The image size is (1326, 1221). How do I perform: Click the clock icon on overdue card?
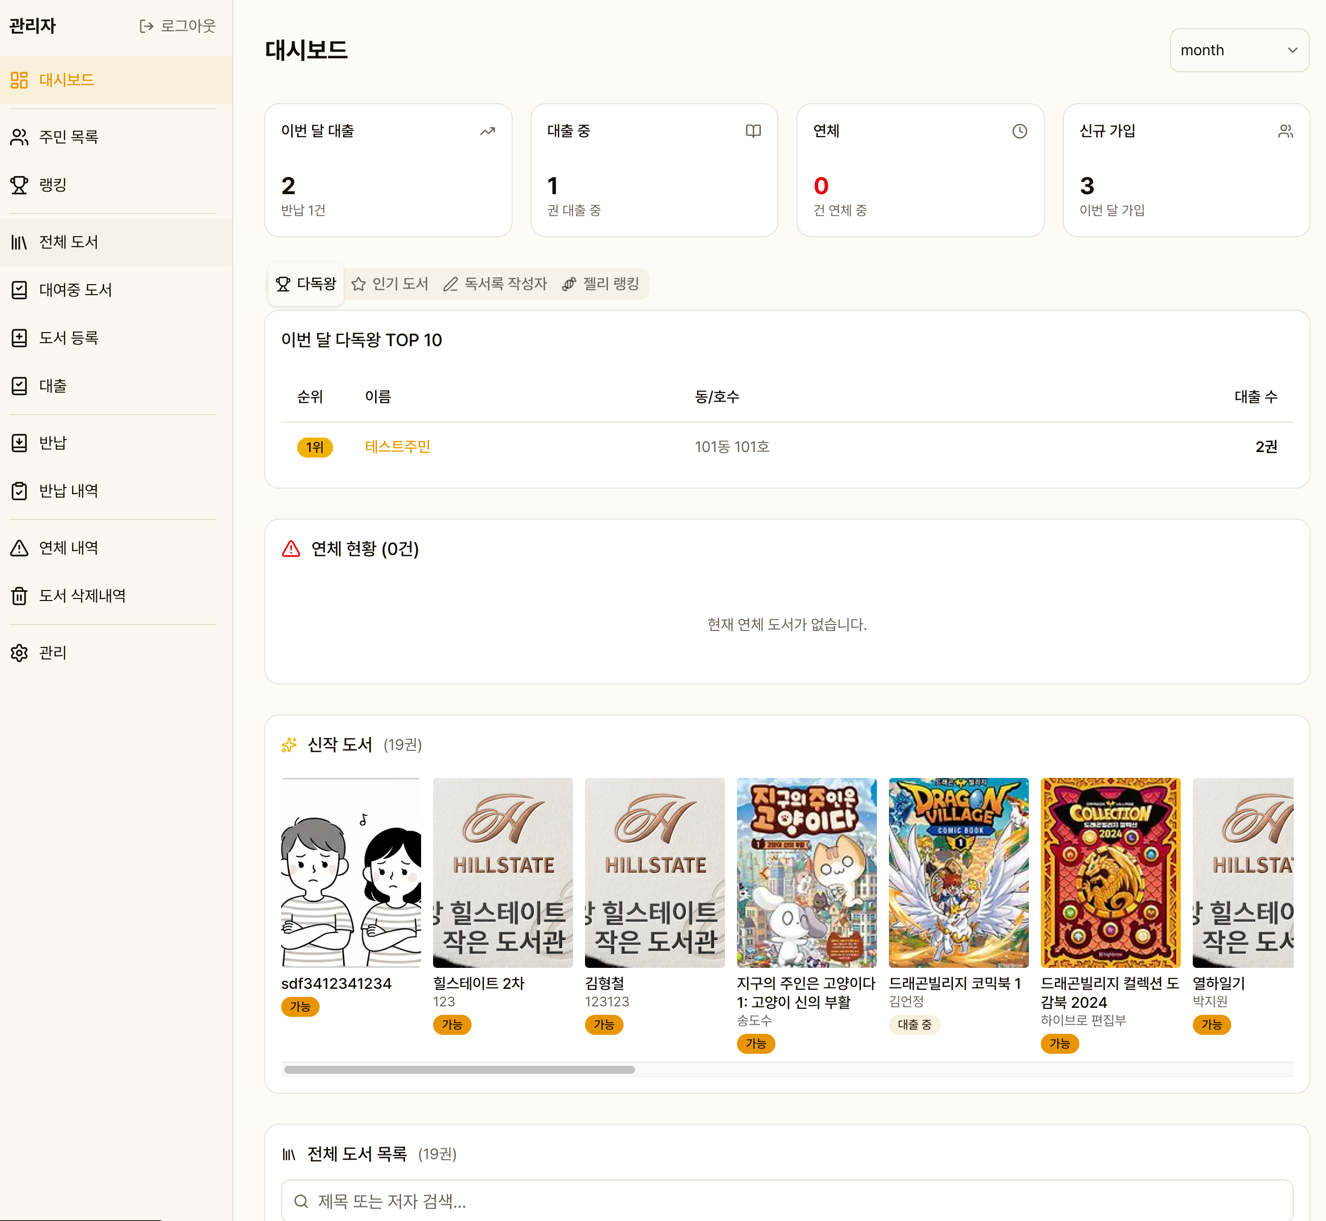(1019, 131)
